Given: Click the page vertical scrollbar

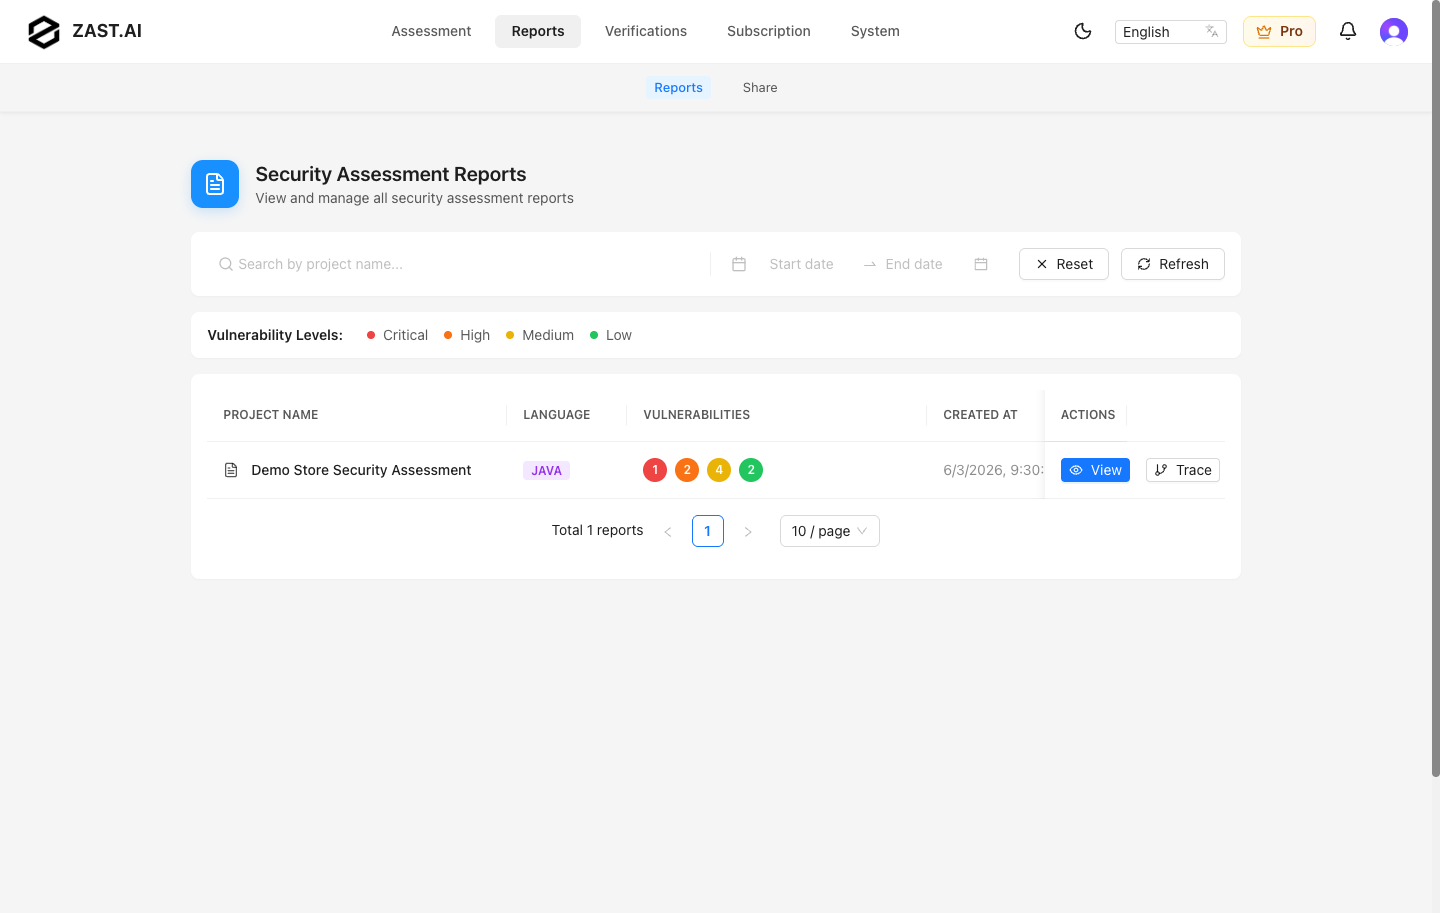Looking at the screenshot, I should [1435, 390].
